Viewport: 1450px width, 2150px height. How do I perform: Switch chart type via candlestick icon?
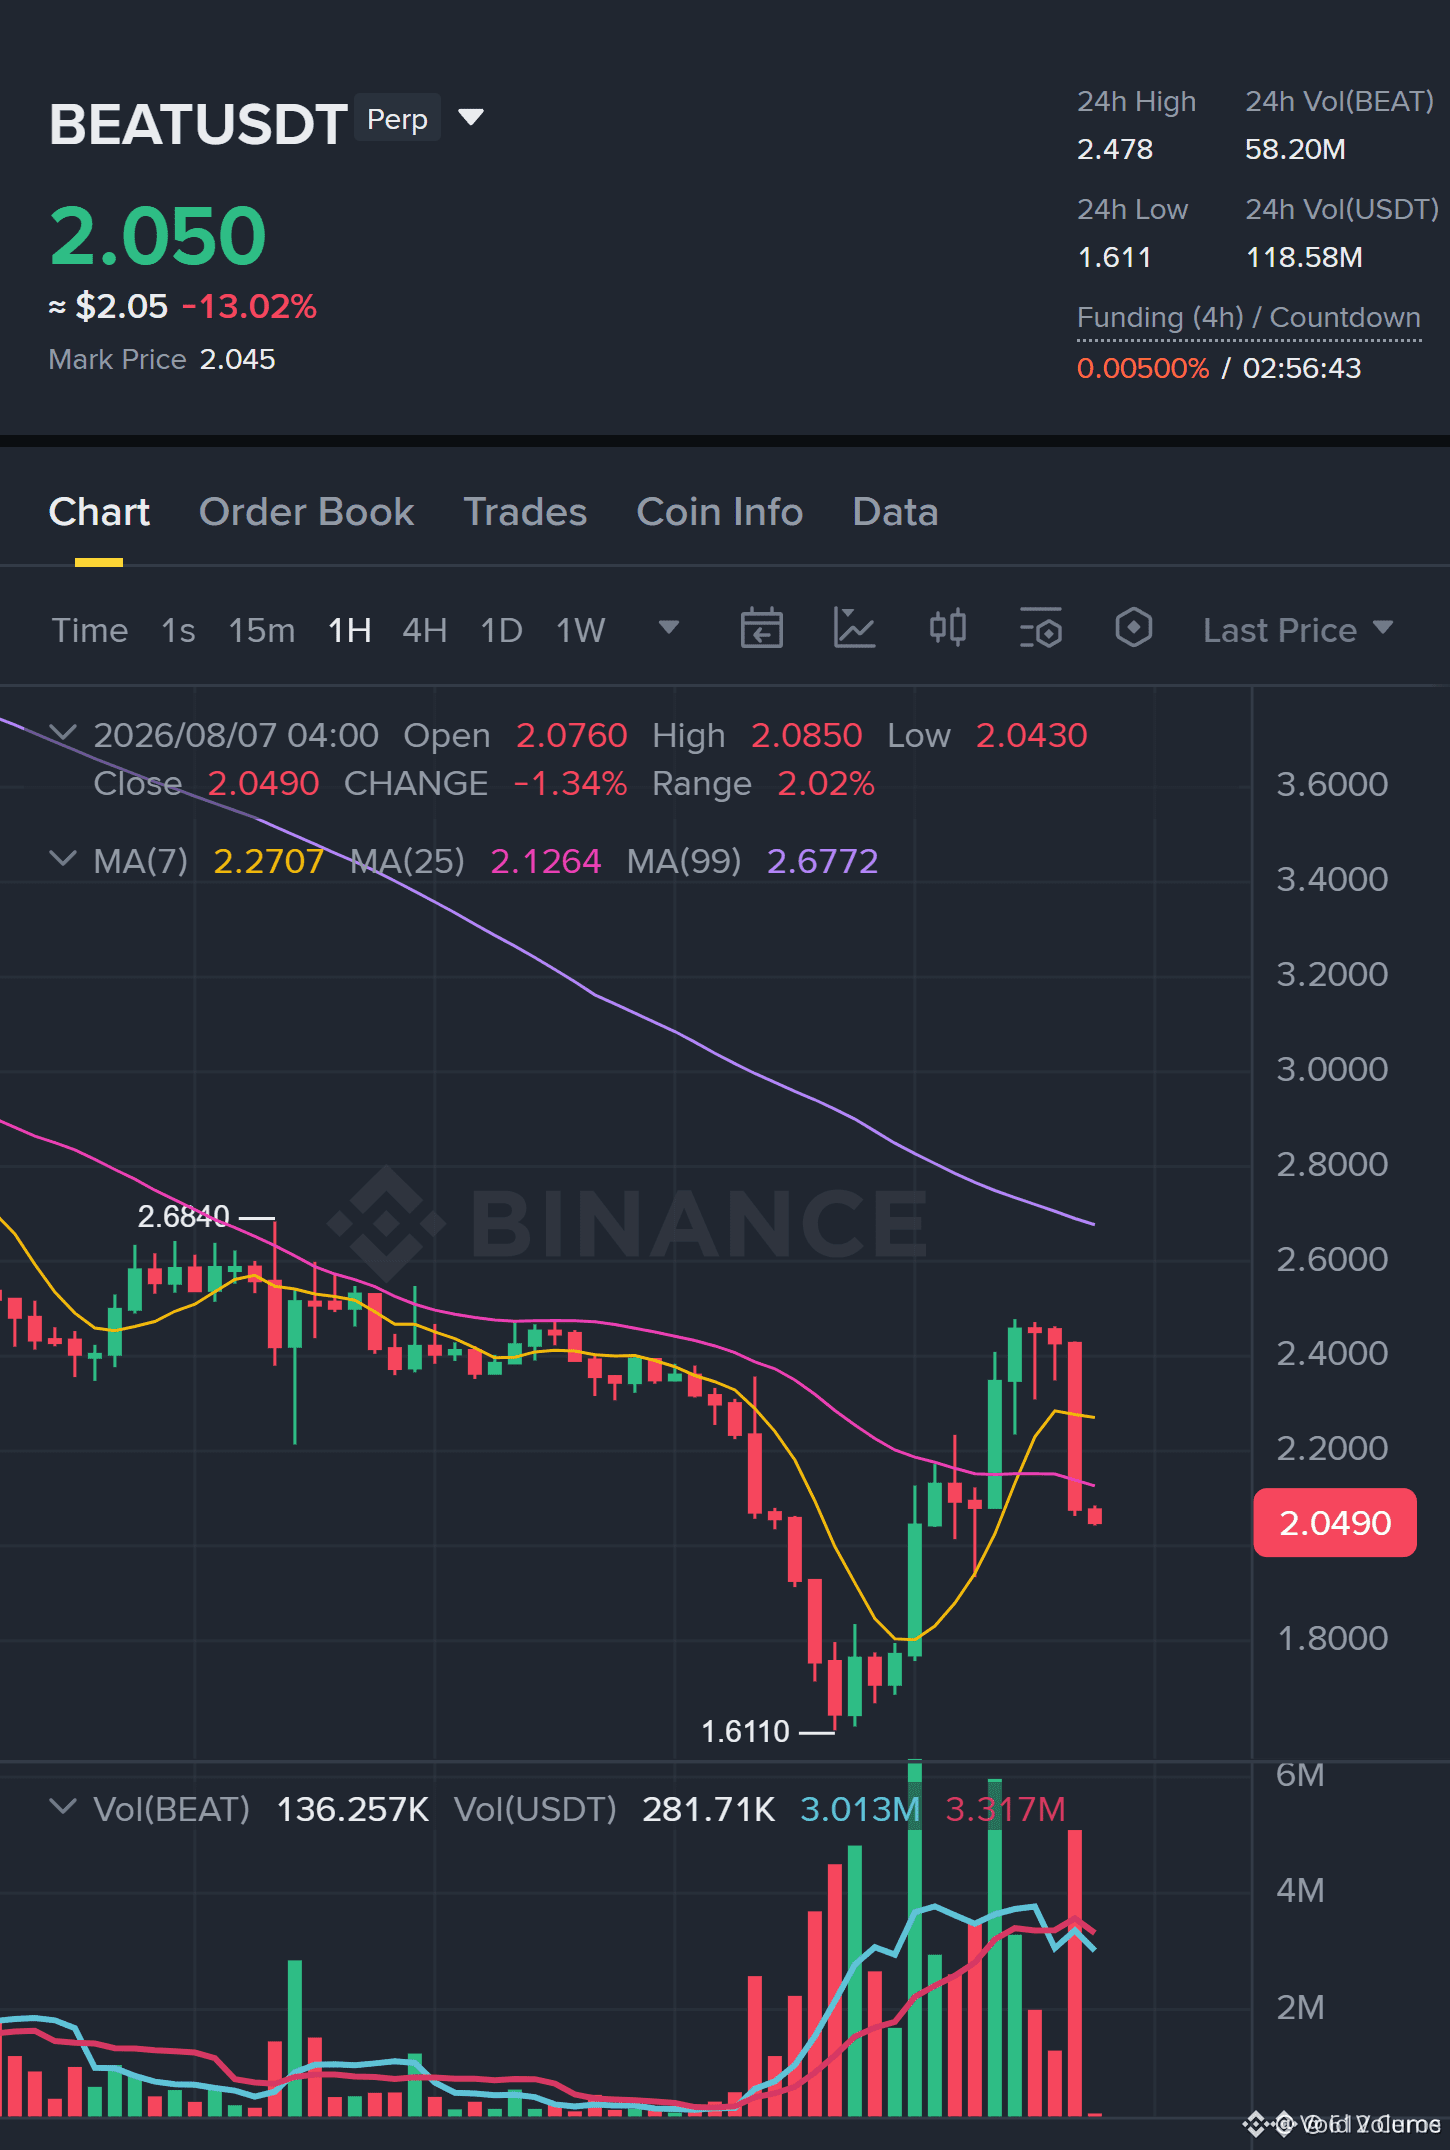947,629
